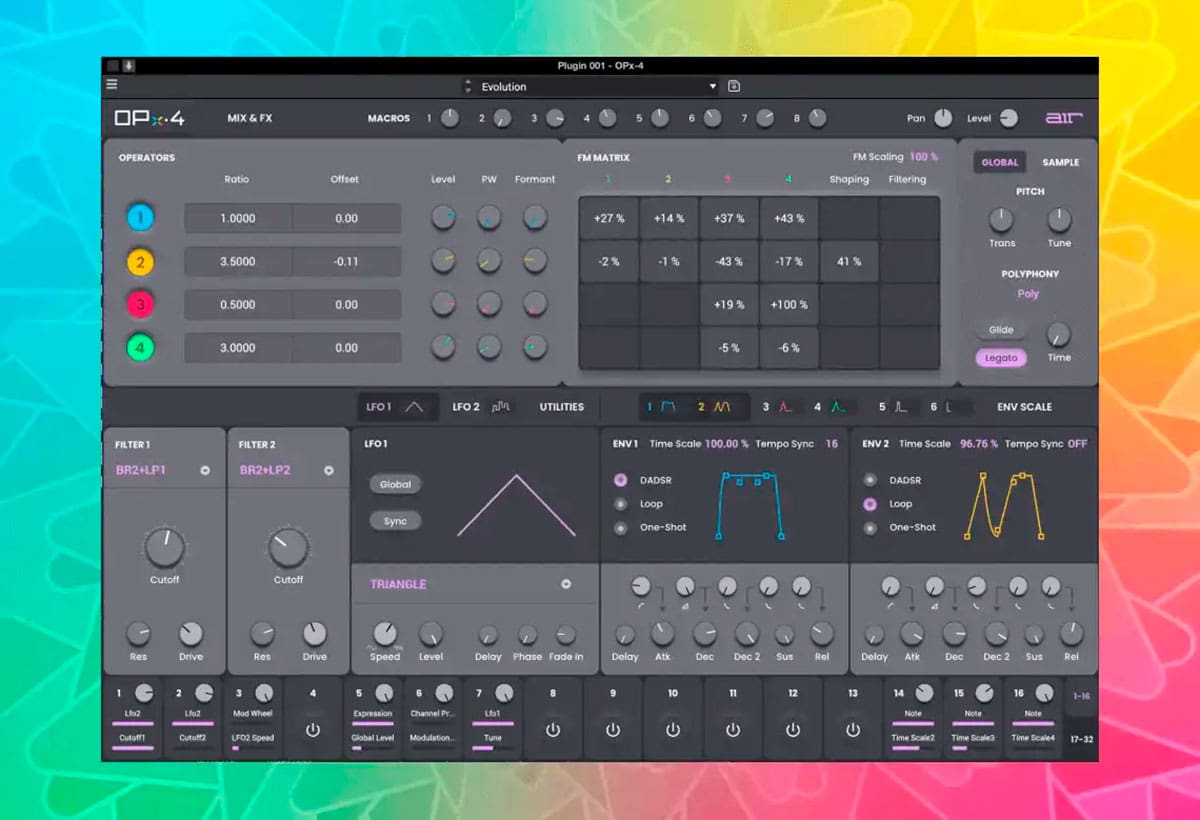Screen dimensions: 1200x820
Task: Select envelope 3 shape icon tab
Action: [786, 407]
